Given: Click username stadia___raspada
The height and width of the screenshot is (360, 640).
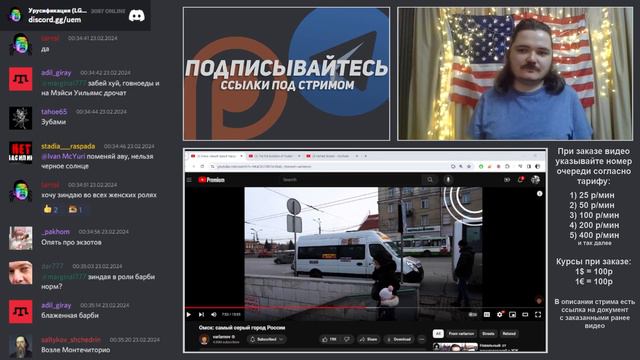Looking at the screenshot, I should [68, 146].
